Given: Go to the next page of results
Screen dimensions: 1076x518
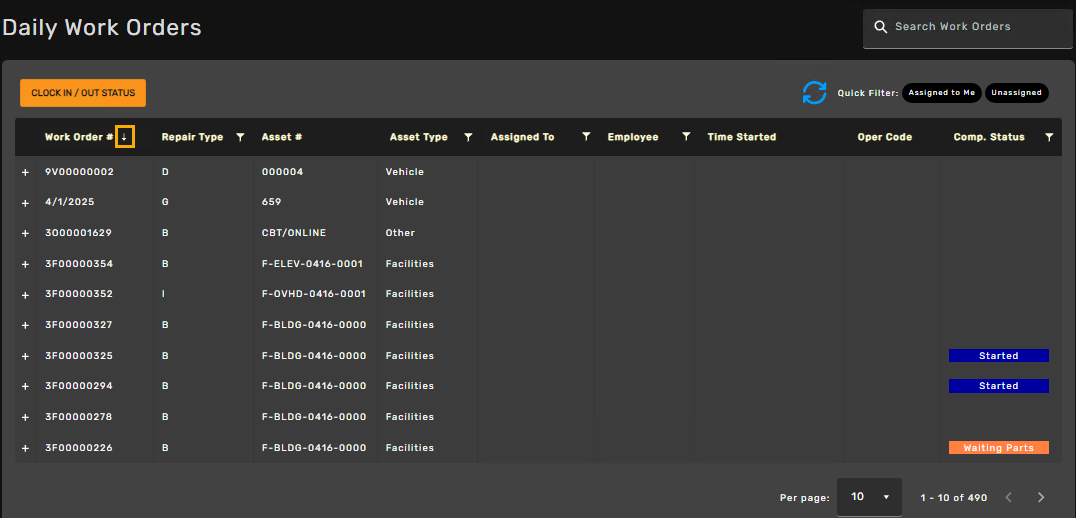Looking at the screenshot, I should (1041, 497).
